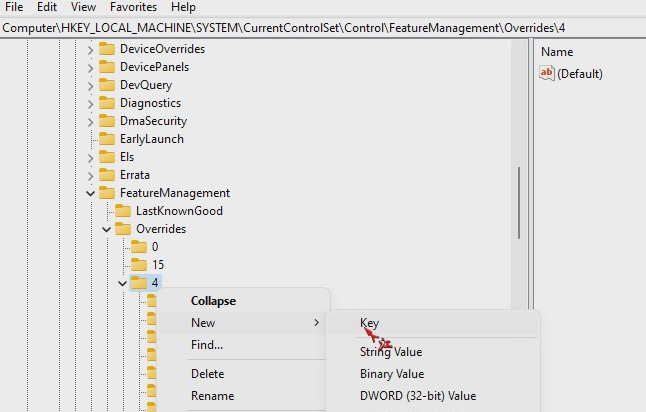Screen dimensions: 646x412
Task: Expand the DevicePanels key
Action: (x=91, y=68)
